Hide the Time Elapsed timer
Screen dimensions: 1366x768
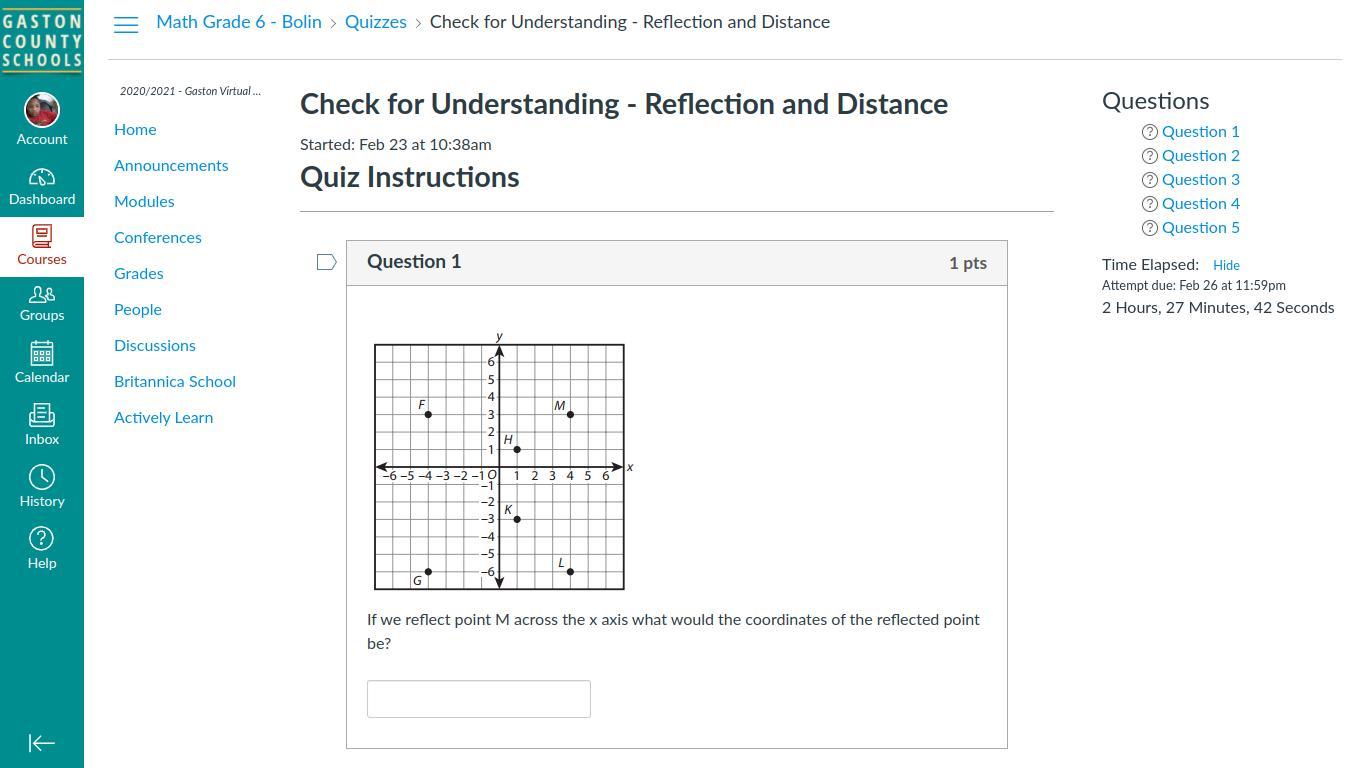[1226, 265]
